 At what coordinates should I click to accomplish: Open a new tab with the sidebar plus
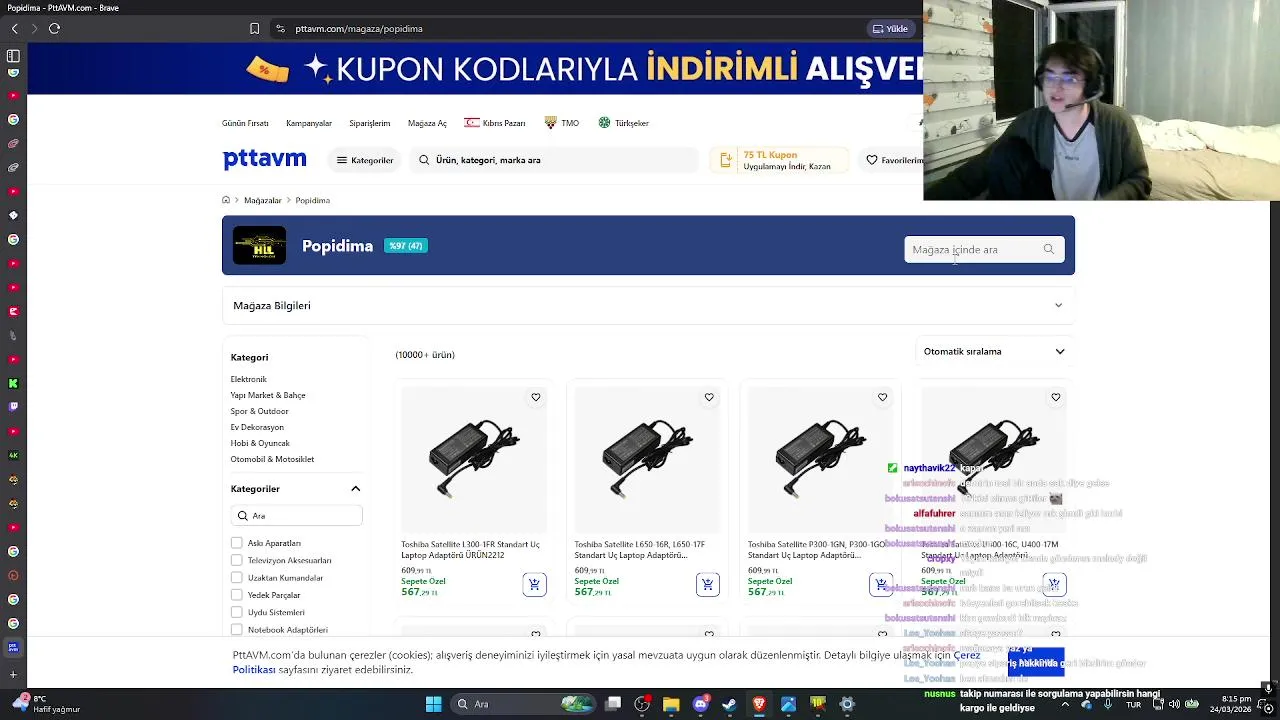(x=13, y=674)
